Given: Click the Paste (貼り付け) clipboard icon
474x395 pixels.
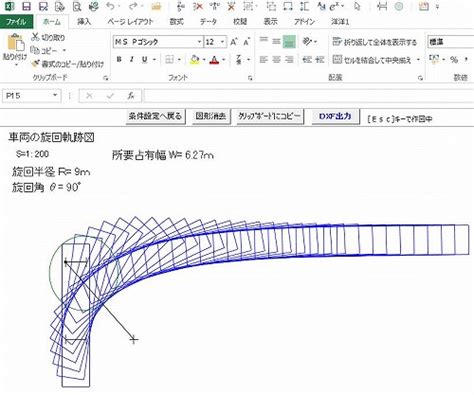Looking at the screenshot, I should point(15,42).
